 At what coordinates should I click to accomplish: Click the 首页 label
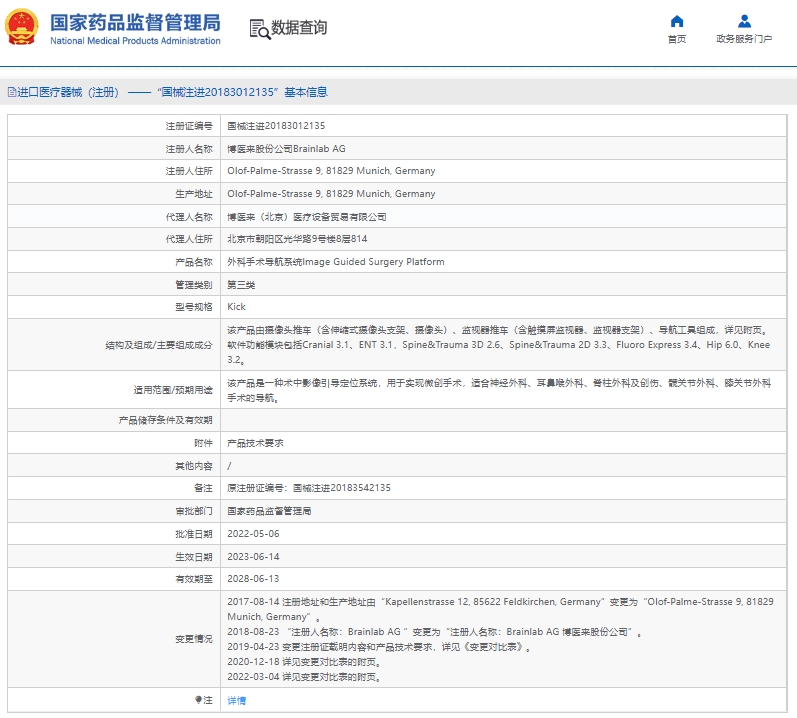(677, 39)
